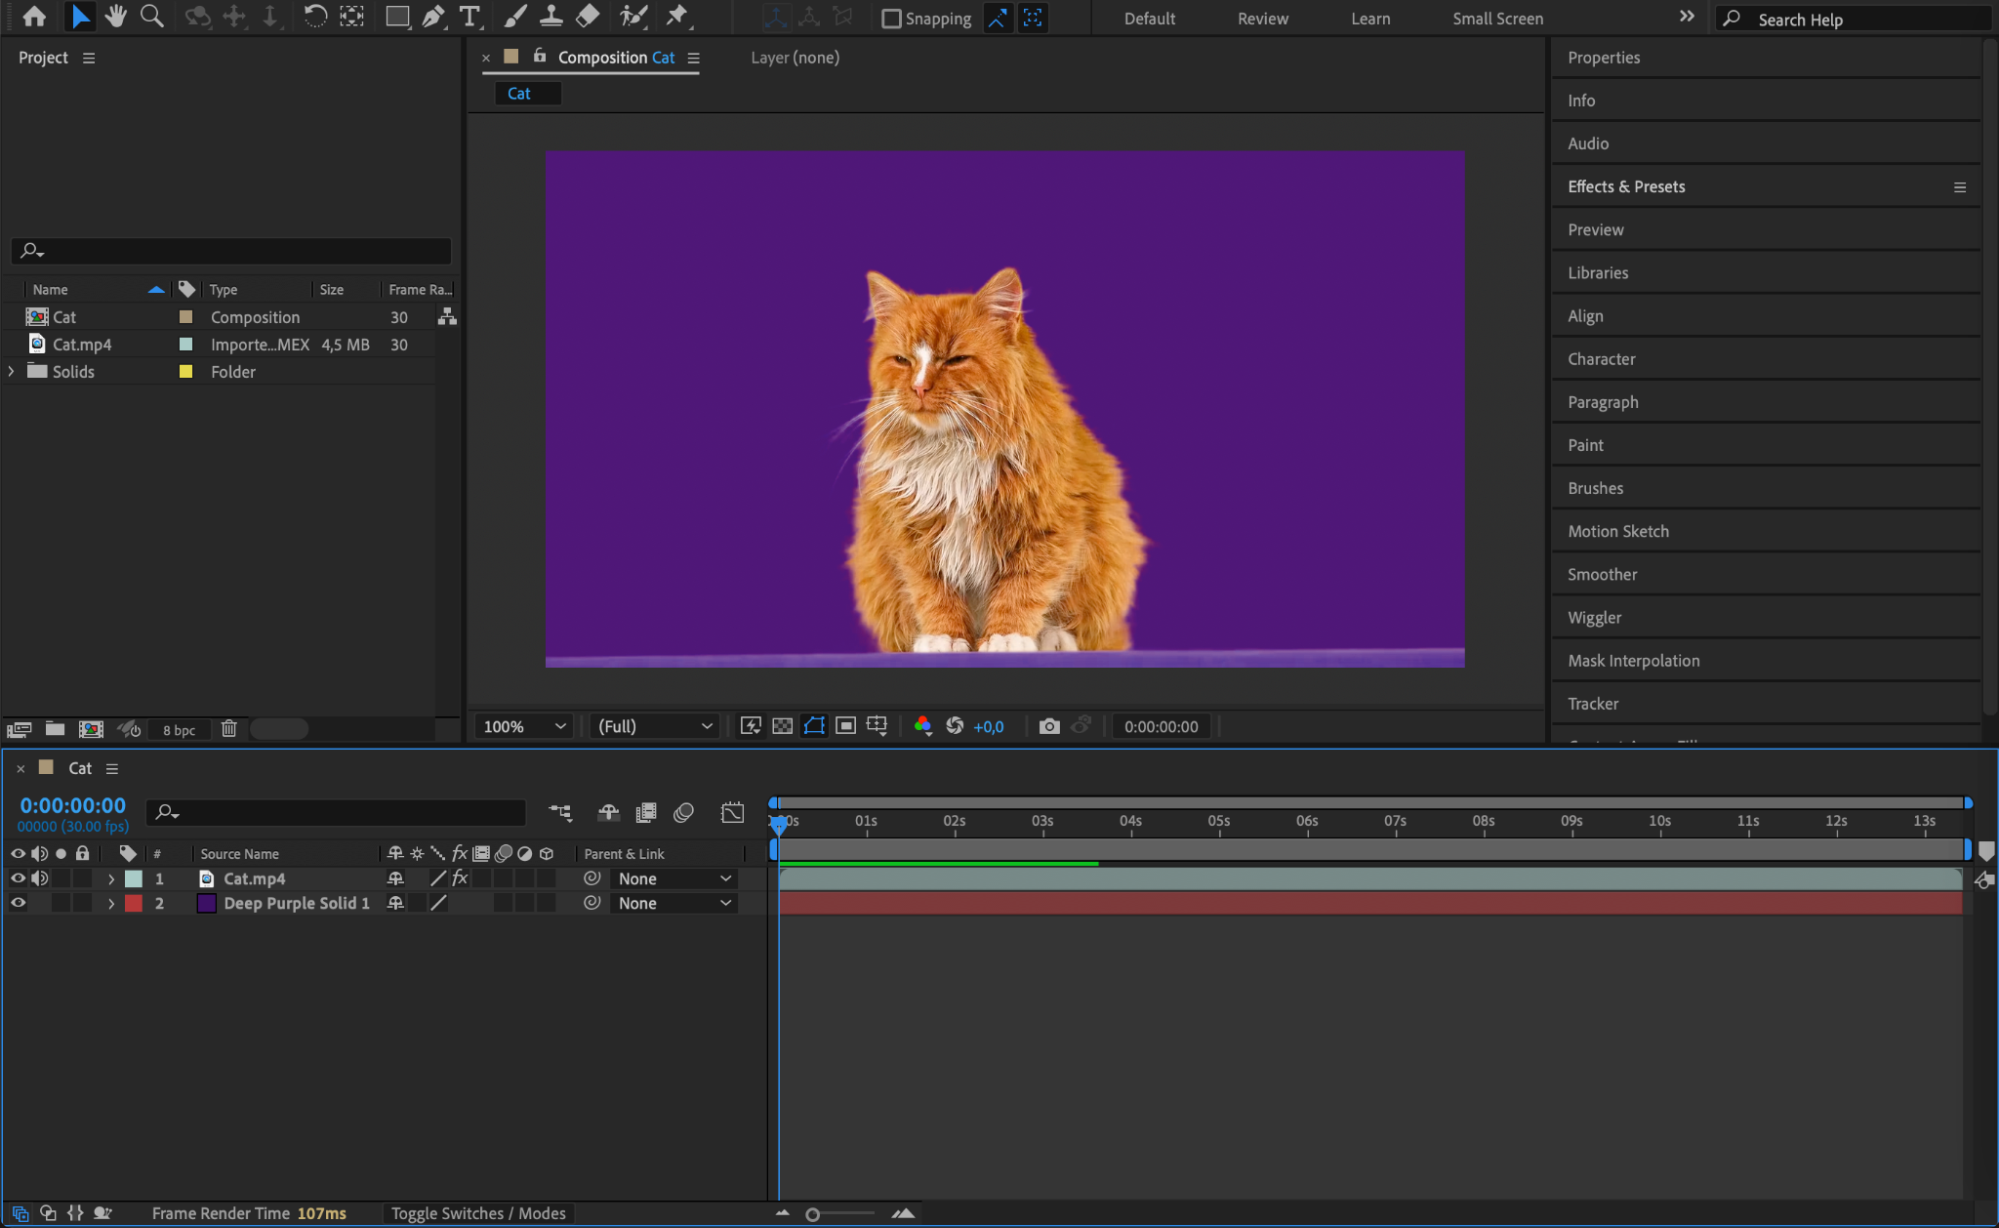The width and height of the screenshot is (1999, 1228).
Task: Expand the Solids folder
Action: tap(12, 371)
